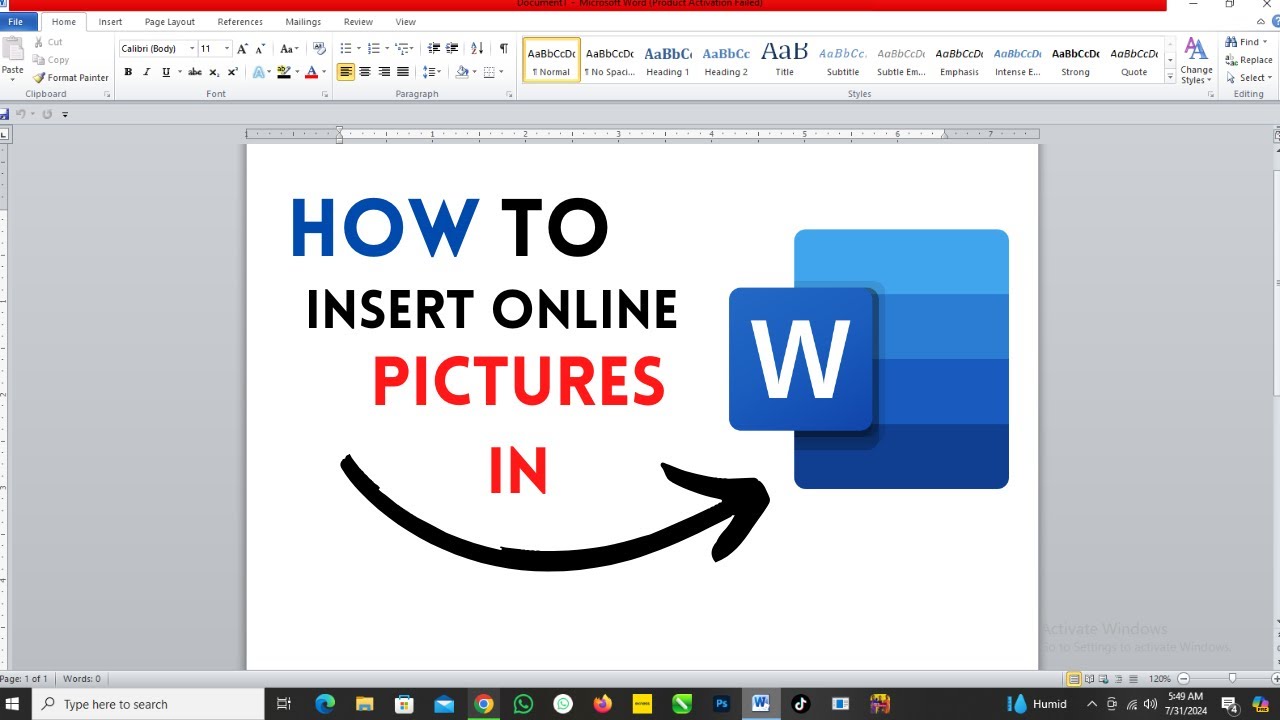Click the Paste icon

click(x=13, y=50)
